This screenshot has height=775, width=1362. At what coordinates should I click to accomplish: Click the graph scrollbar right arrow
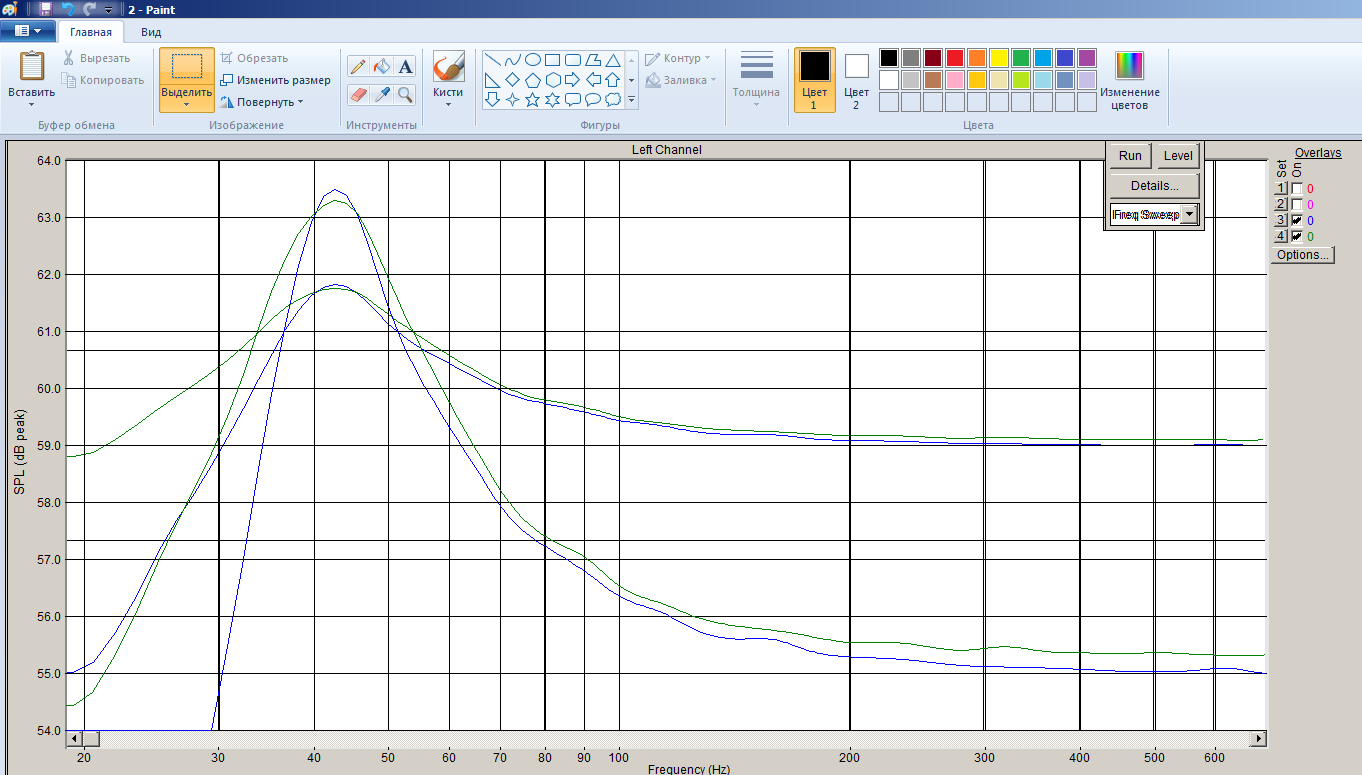[1259, 738]
